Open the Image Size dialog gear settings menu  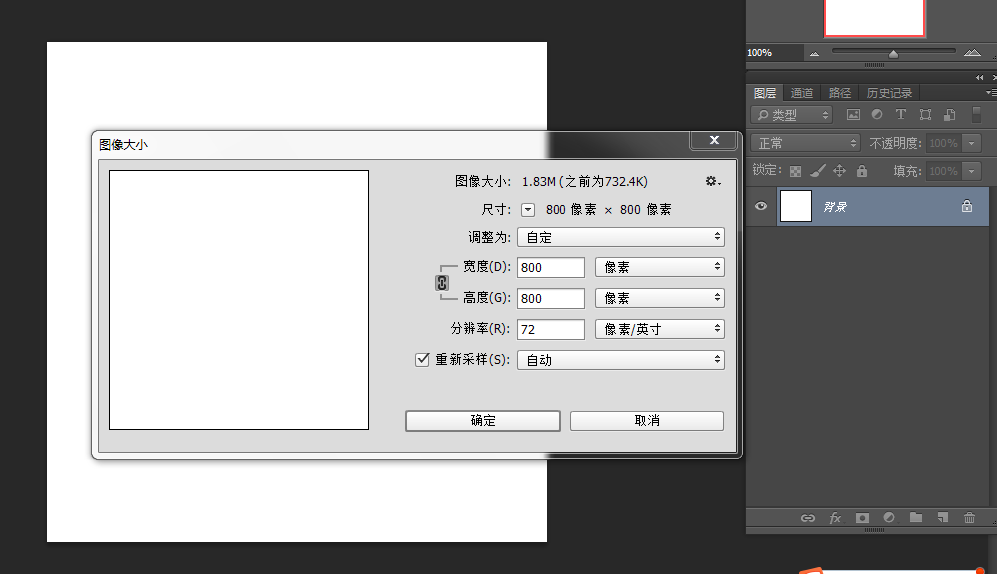pyautogui.click(x=713, y=181)
